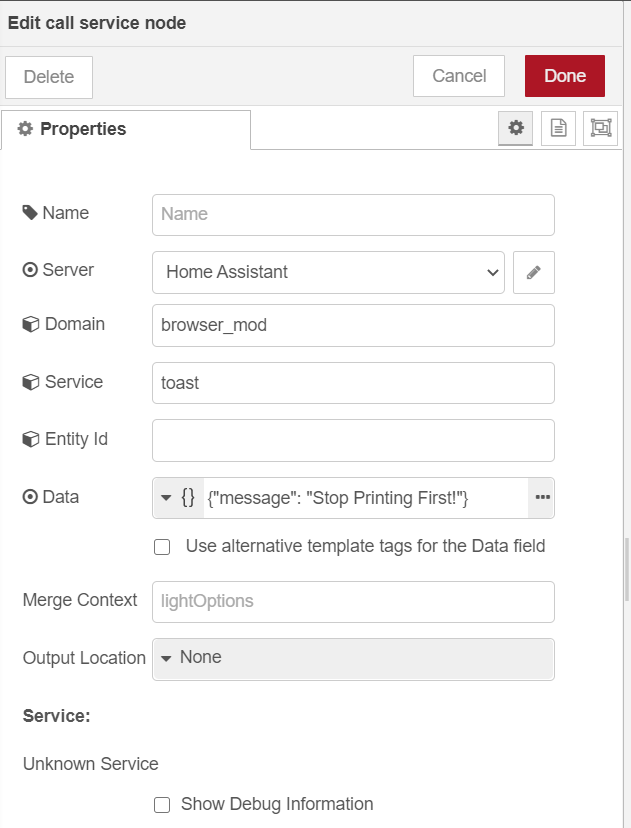Open the Output Location dropdown set to None

click(x=352, y=659)
